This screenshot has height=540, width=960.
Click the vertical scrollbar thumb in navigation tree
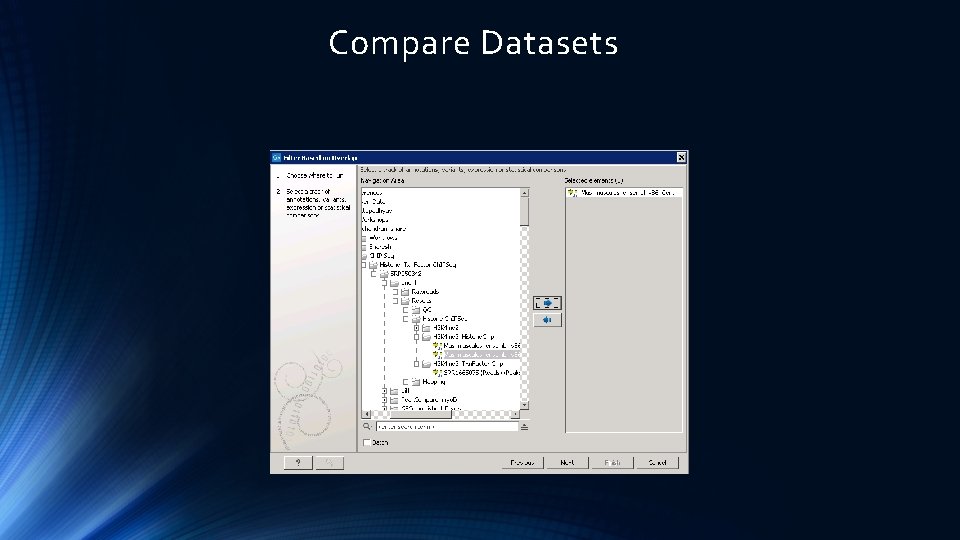pyautogui.click(x=525, y=212)
